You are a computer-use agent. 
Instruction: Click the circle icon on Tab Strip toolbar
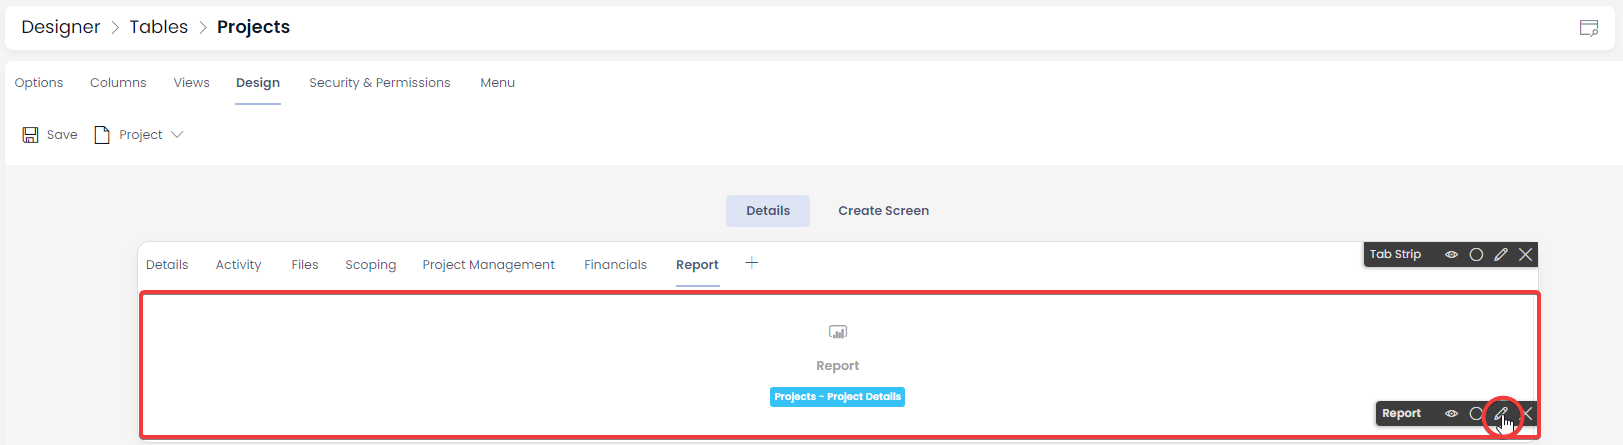[x=1476, y=255]
